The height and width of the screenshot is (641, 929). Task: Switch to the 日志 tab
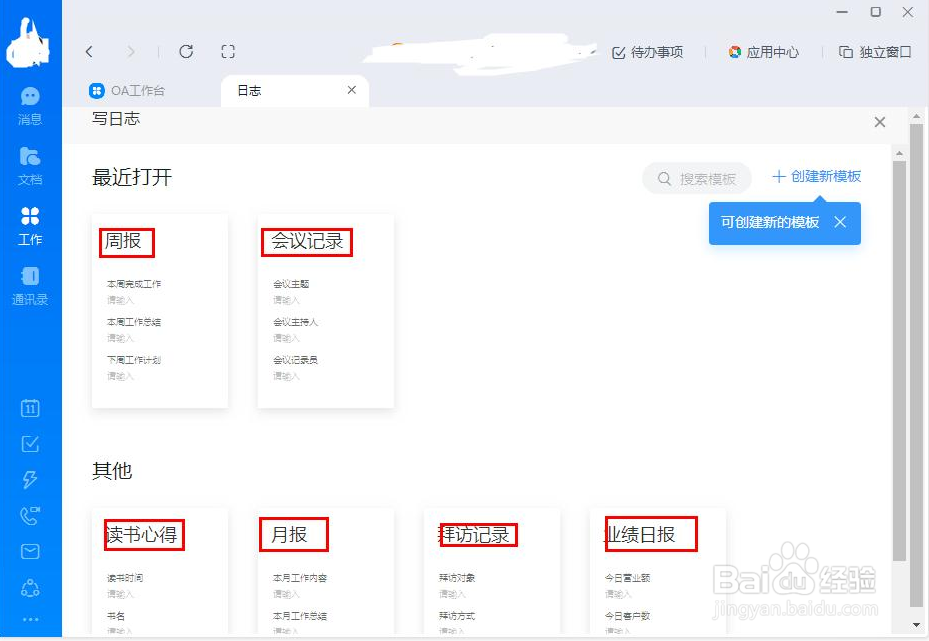(x=248, y=89)
